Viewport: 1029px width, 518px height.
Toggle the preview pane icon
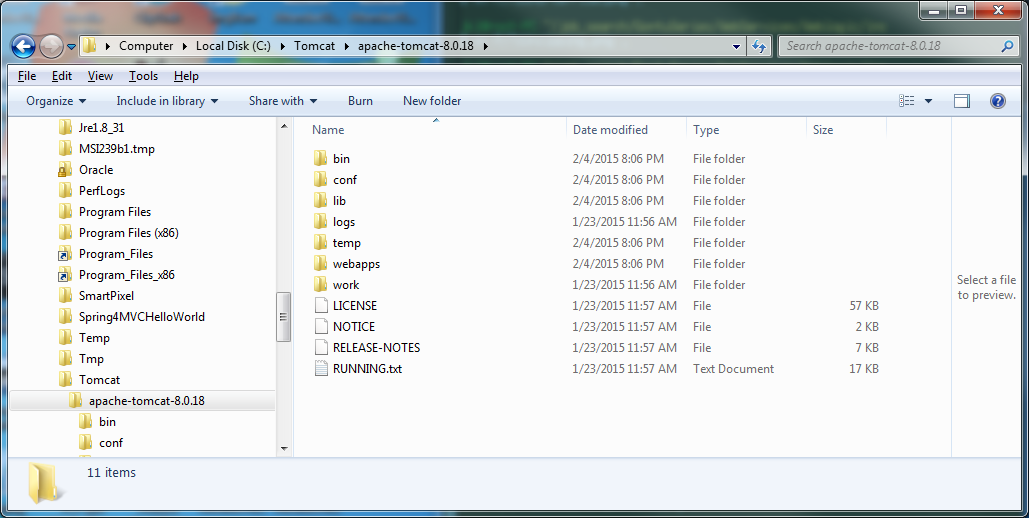(x=962, y=101)
